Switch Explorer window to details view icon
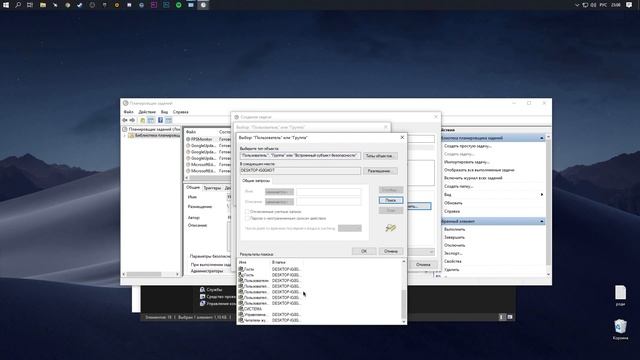Viewport: 640px width, 360px height. click(502, 317)
